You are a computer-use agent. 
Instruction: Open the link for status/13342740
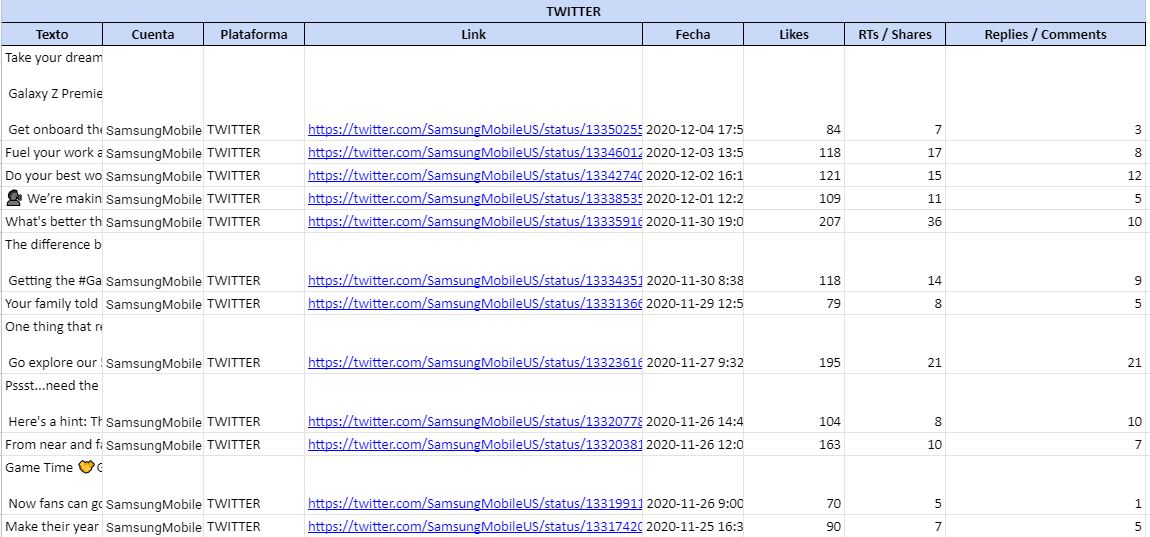[x=474, y=176]
